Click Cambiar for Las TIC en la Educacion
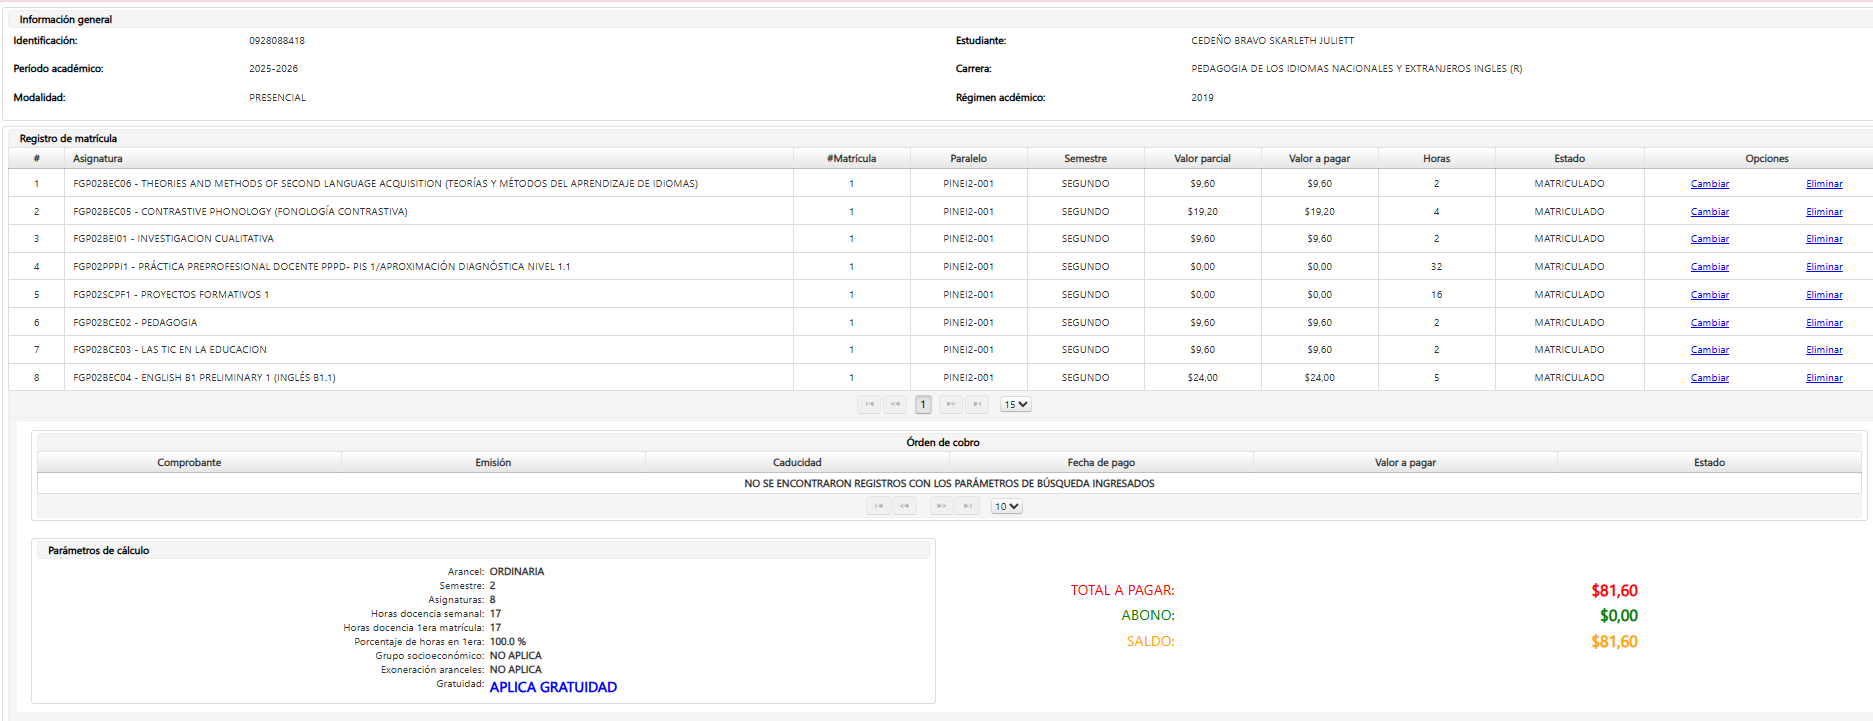The height and width of the screenshot is (721, 1873). point(1709,350)
